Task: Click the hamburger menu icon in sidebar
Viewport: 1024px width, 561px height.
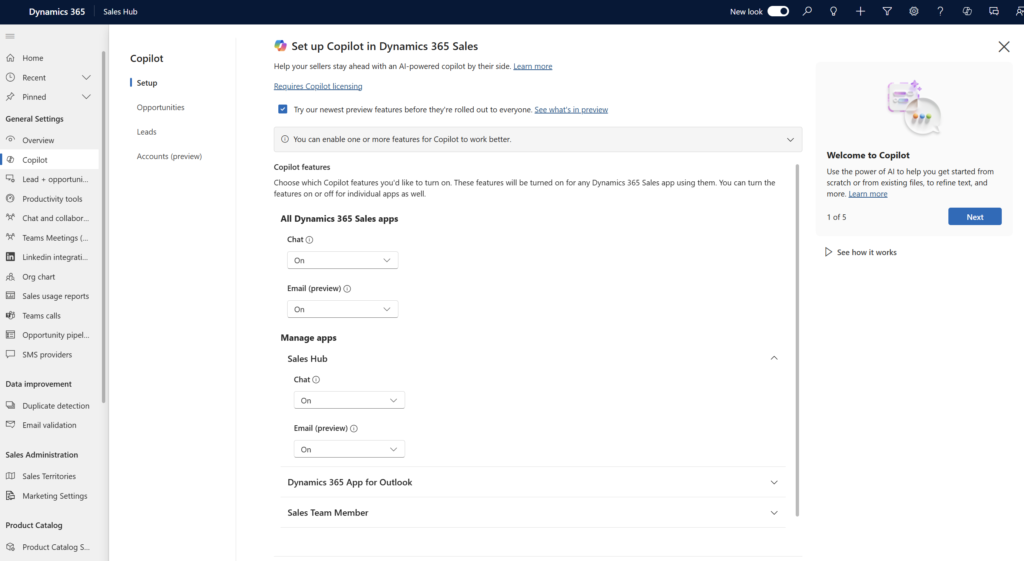Action: click(x=10, y=36)
